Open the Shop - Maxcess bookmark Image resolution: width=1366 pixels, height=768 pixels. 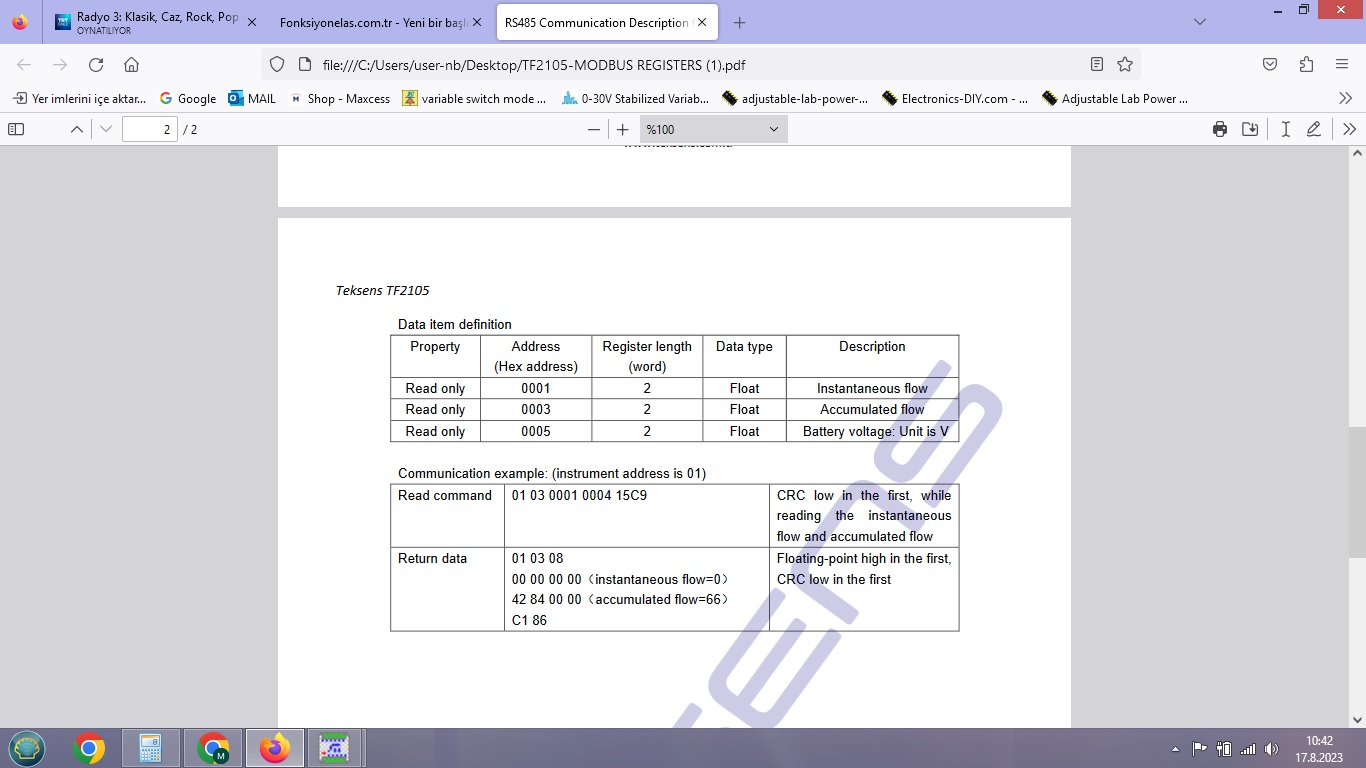click(339, 98)
